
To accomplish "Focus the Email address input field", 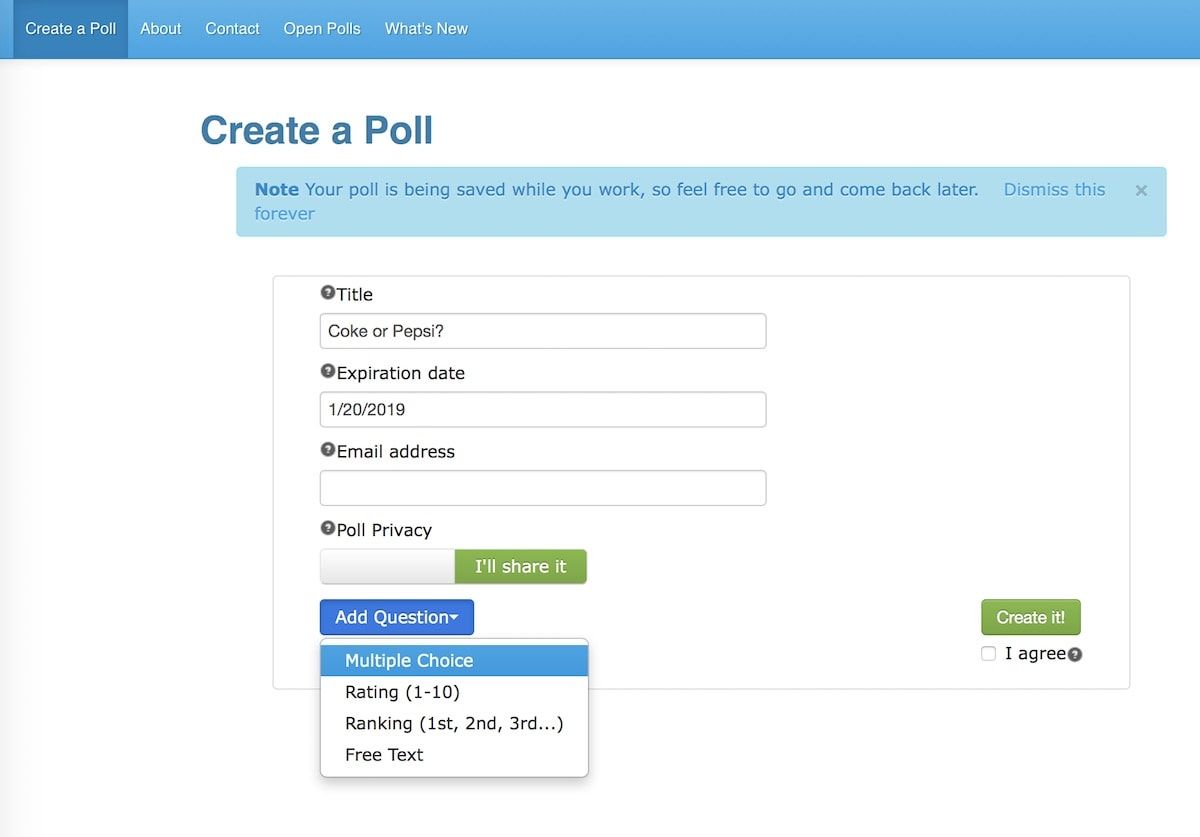I will coord(543,488).
